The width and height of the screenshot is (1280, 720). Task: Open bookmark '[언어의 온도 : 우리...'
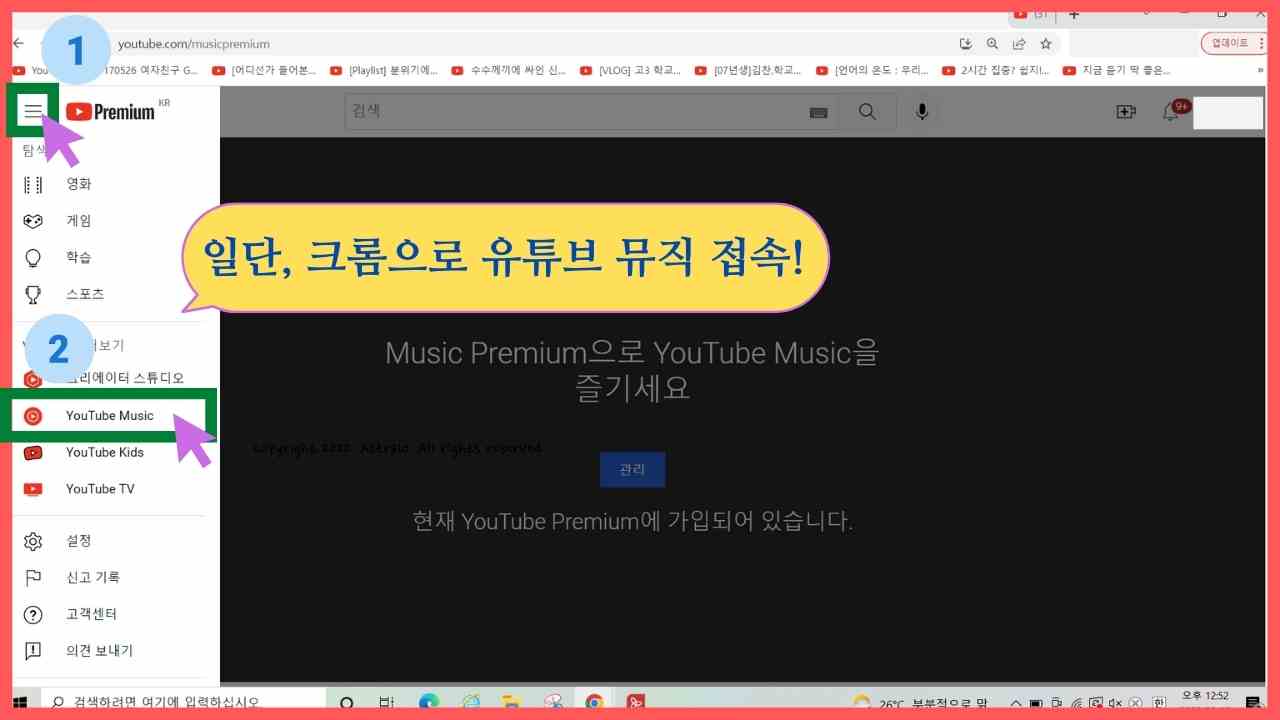coord(873,70)
